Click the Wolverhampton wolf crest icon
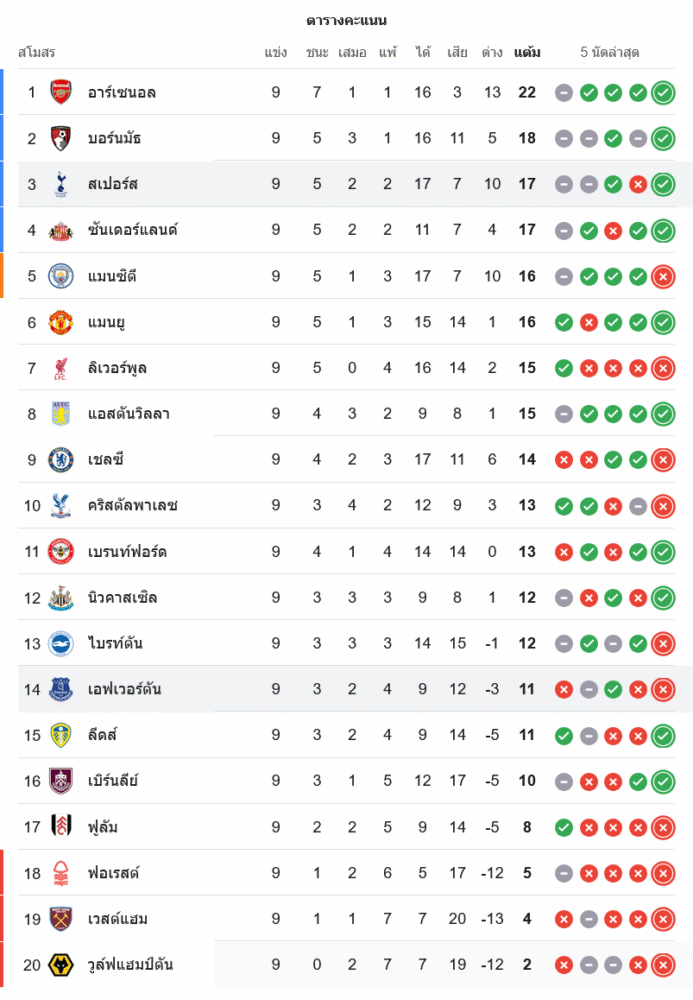This screenshot has height=1000, width=693. click(x=61, y=965)
